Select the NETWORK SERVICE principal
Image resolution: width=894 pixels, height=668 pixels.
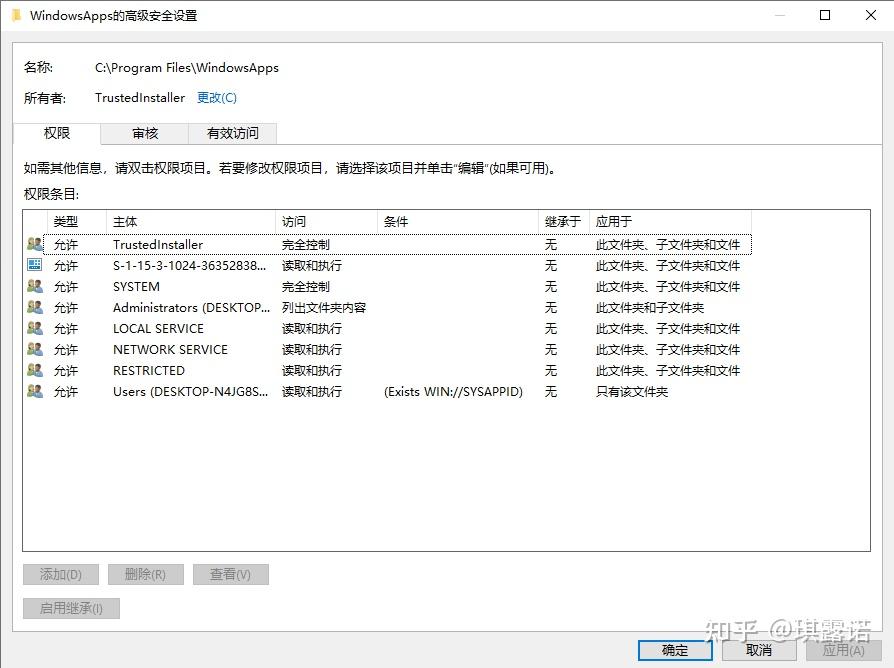click(170, 350)
